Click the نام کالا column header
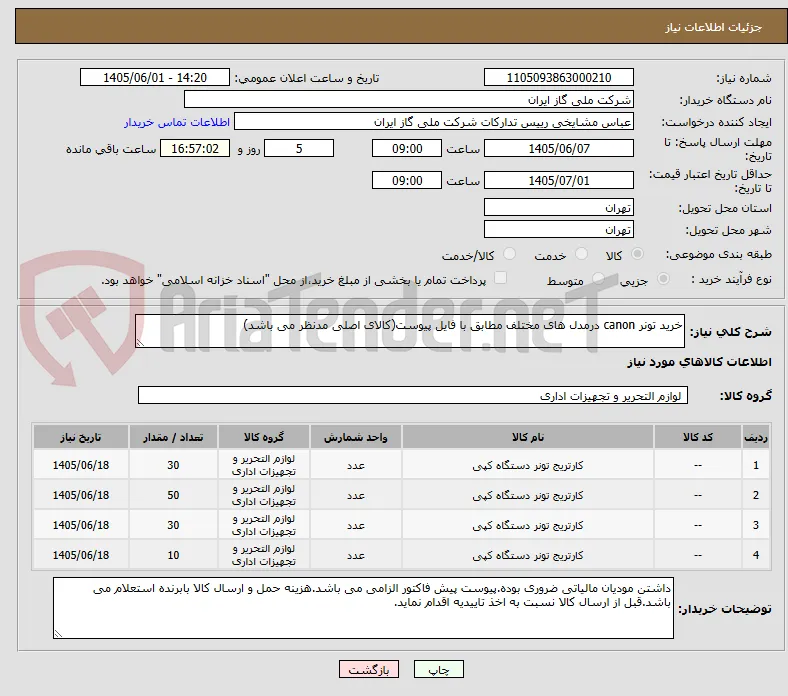The image size is (788, 696). 528,437
